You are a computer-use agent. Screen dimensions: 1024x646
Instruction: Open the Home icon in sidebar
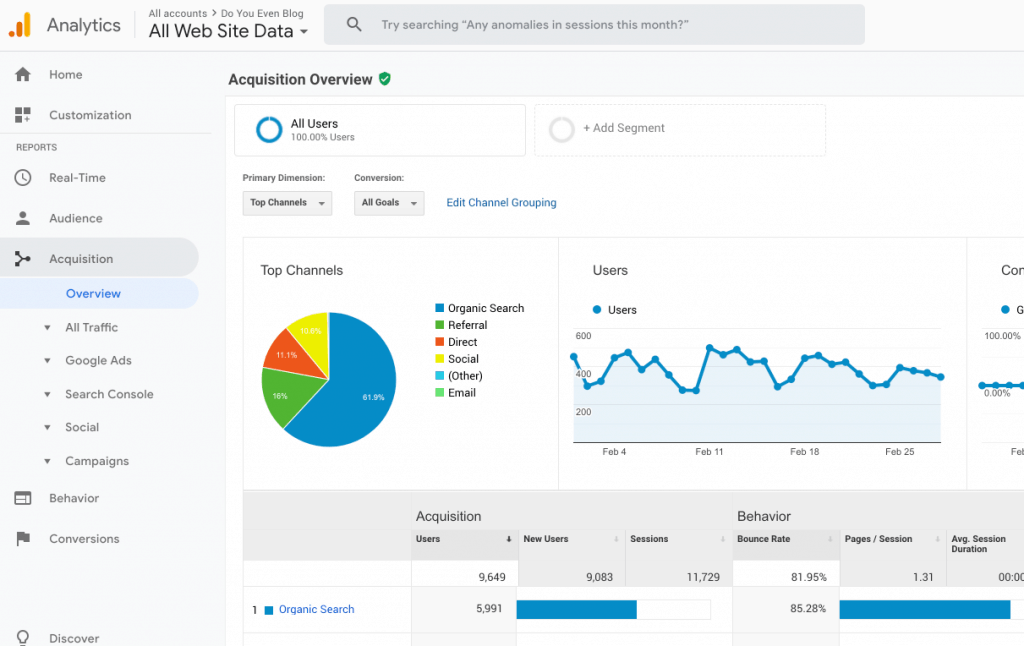(23, 74)
